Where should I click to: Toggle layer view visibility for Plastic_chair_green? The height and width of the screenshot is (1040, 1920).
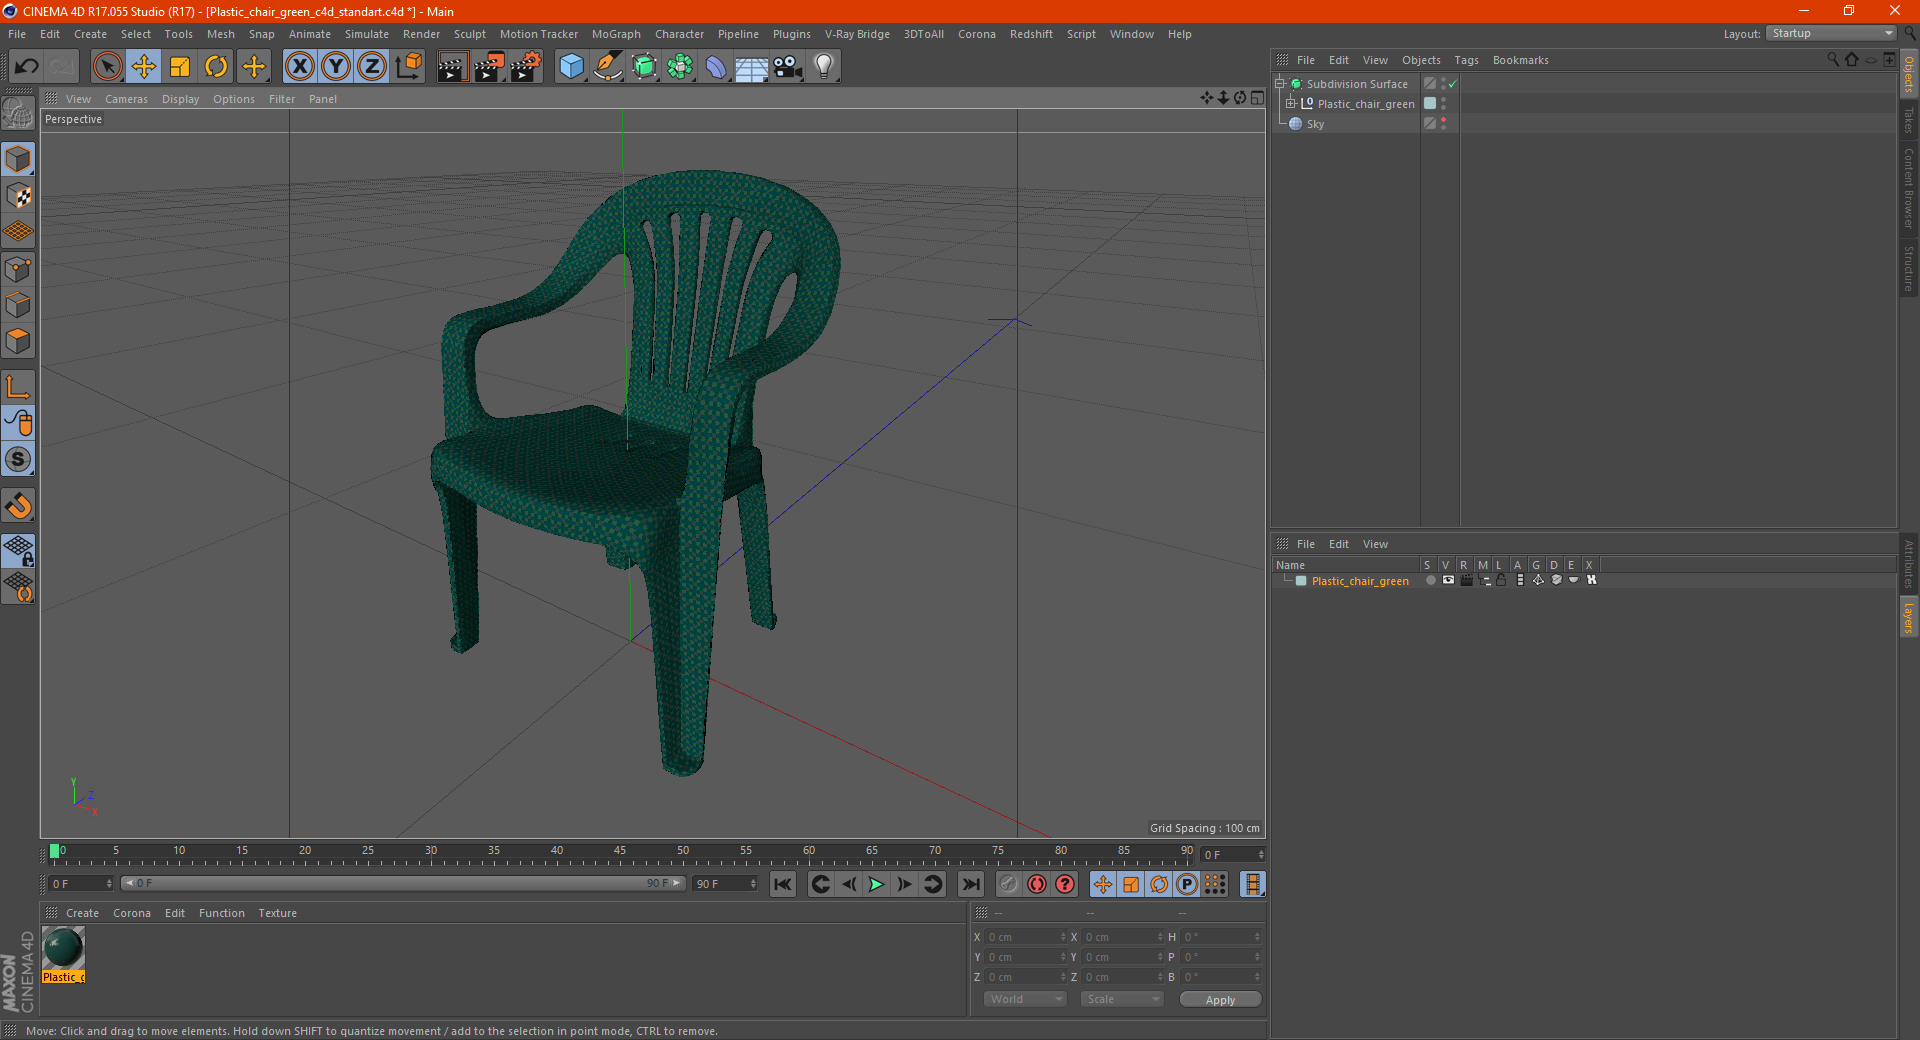click(1448, 580)
